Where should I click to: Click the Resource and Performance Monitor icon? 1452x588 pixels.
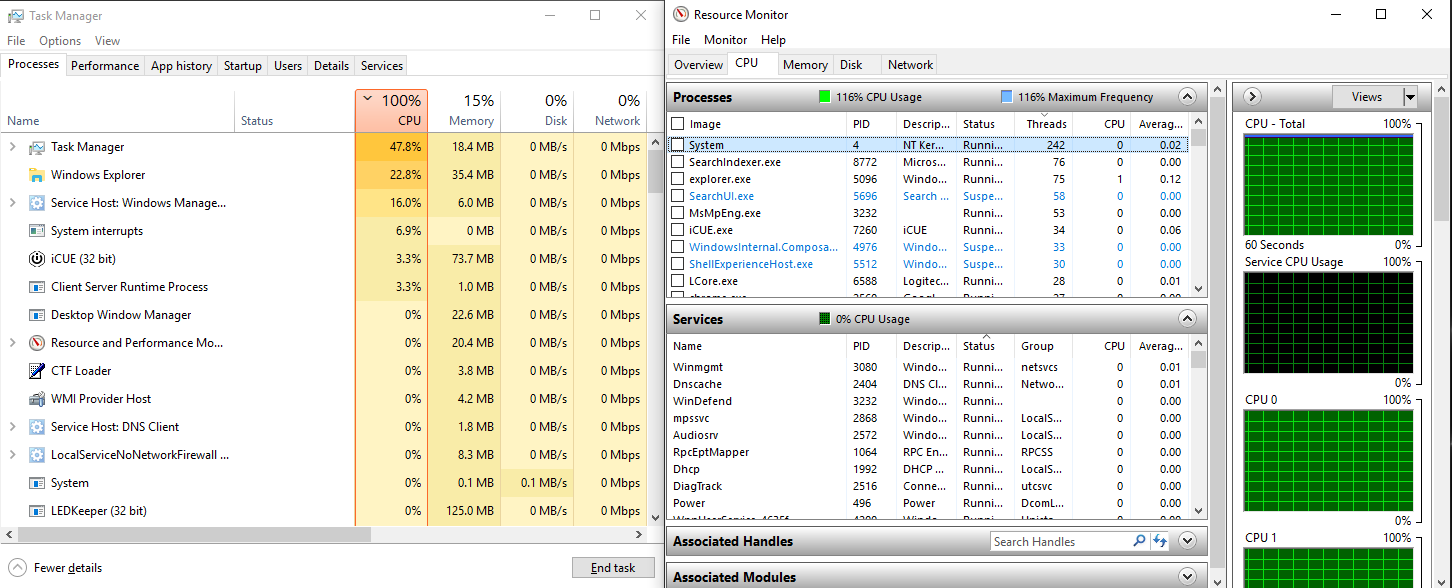[37, 343]
